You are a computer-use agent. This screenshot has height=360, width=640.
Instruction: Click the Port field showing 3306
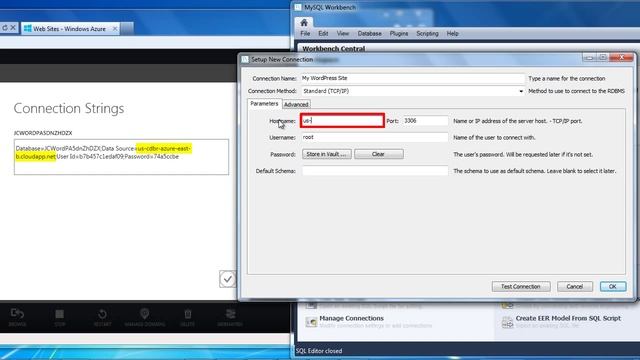point(425,121)
